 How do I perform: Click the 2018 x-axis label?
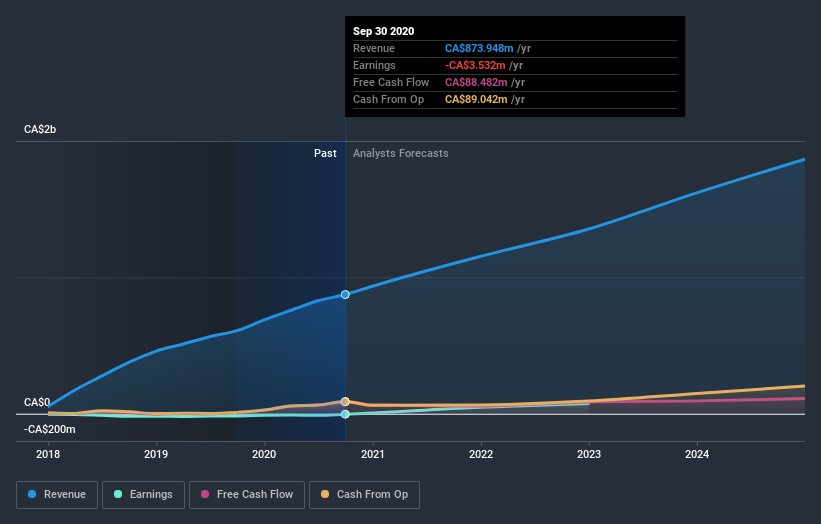(x=48, y=454)
